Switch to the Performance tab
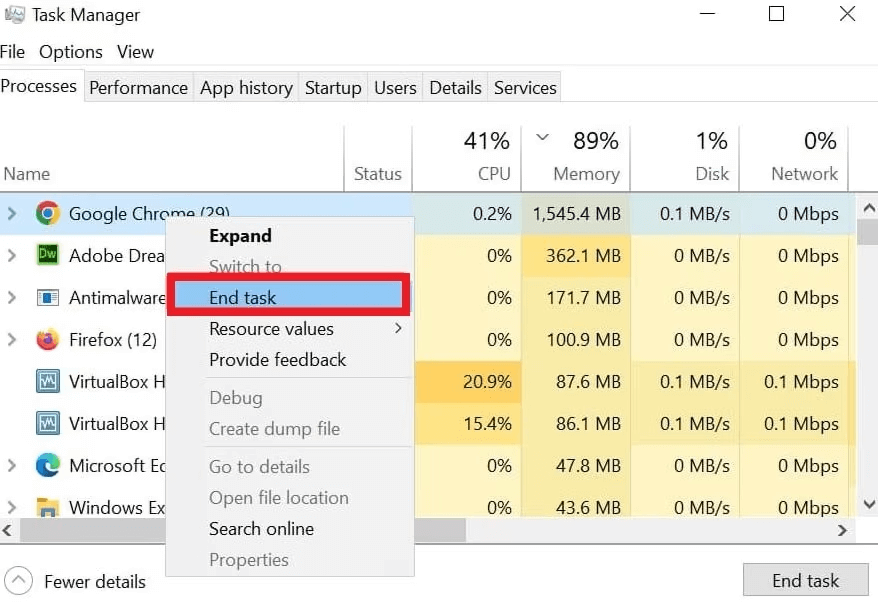 (x=138, y=87)
